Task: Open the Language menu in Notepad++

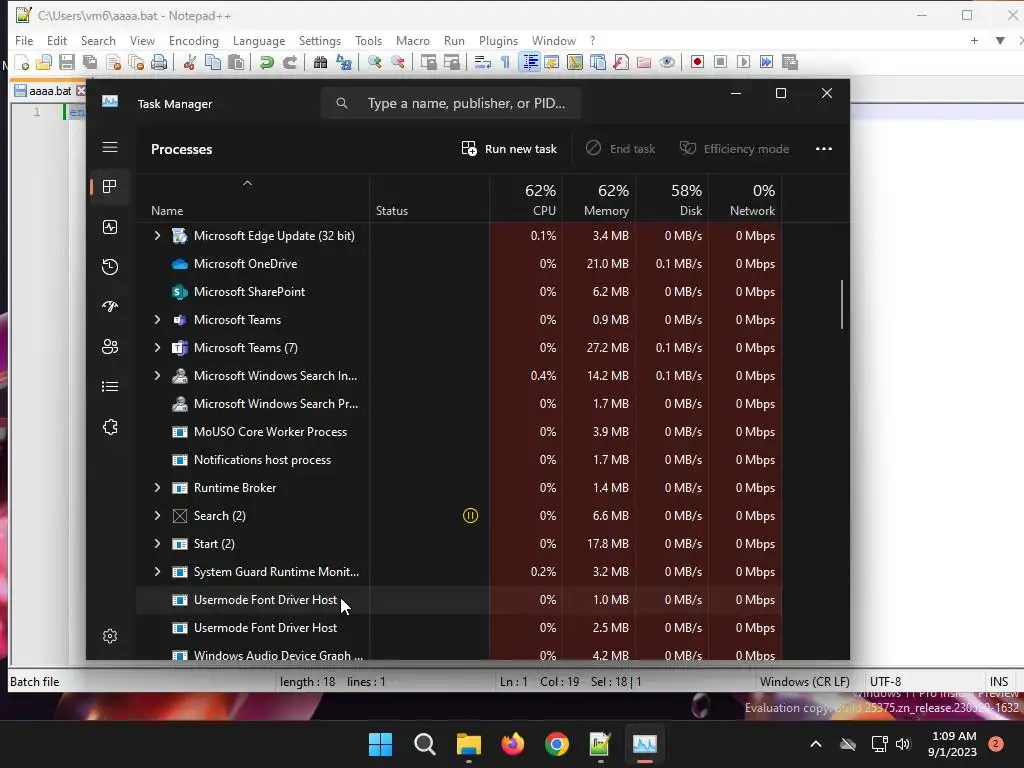Action: click(259, 40)
